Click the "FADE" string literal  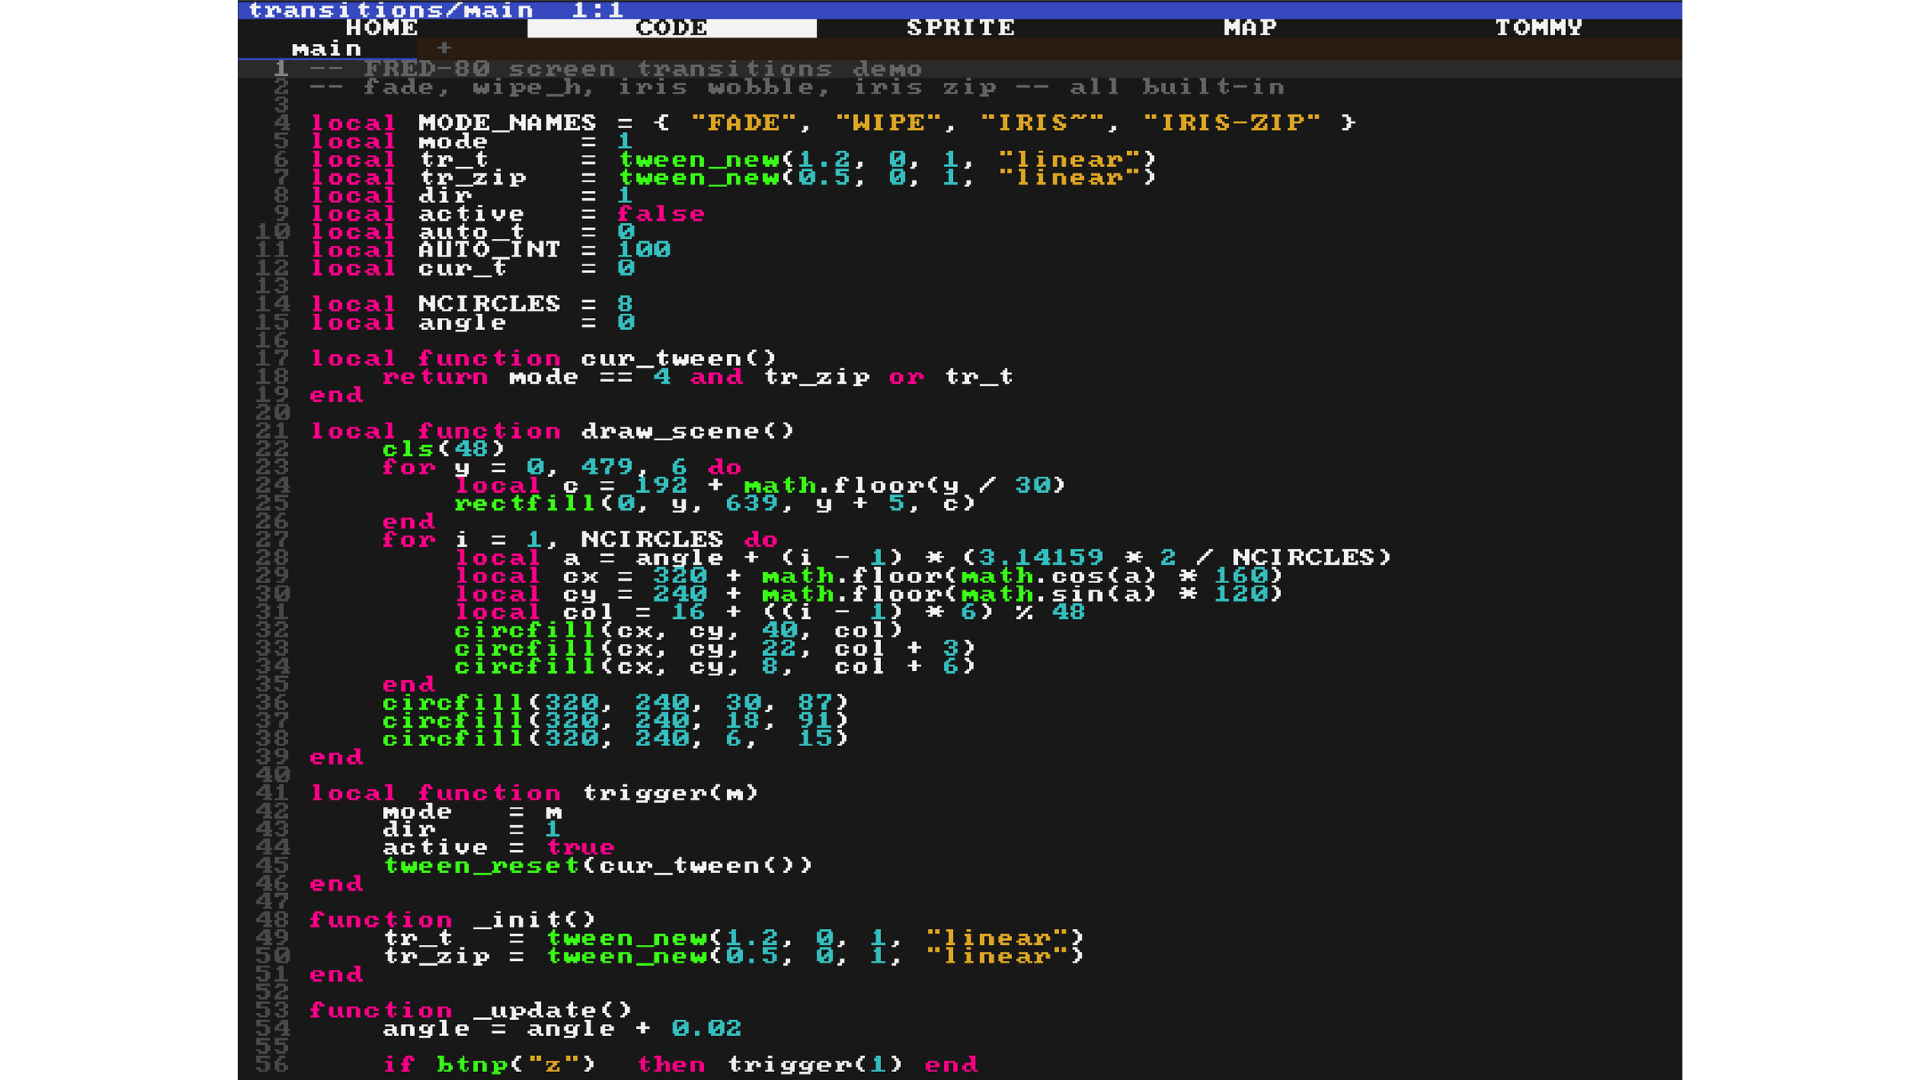[x=743, y=123]
